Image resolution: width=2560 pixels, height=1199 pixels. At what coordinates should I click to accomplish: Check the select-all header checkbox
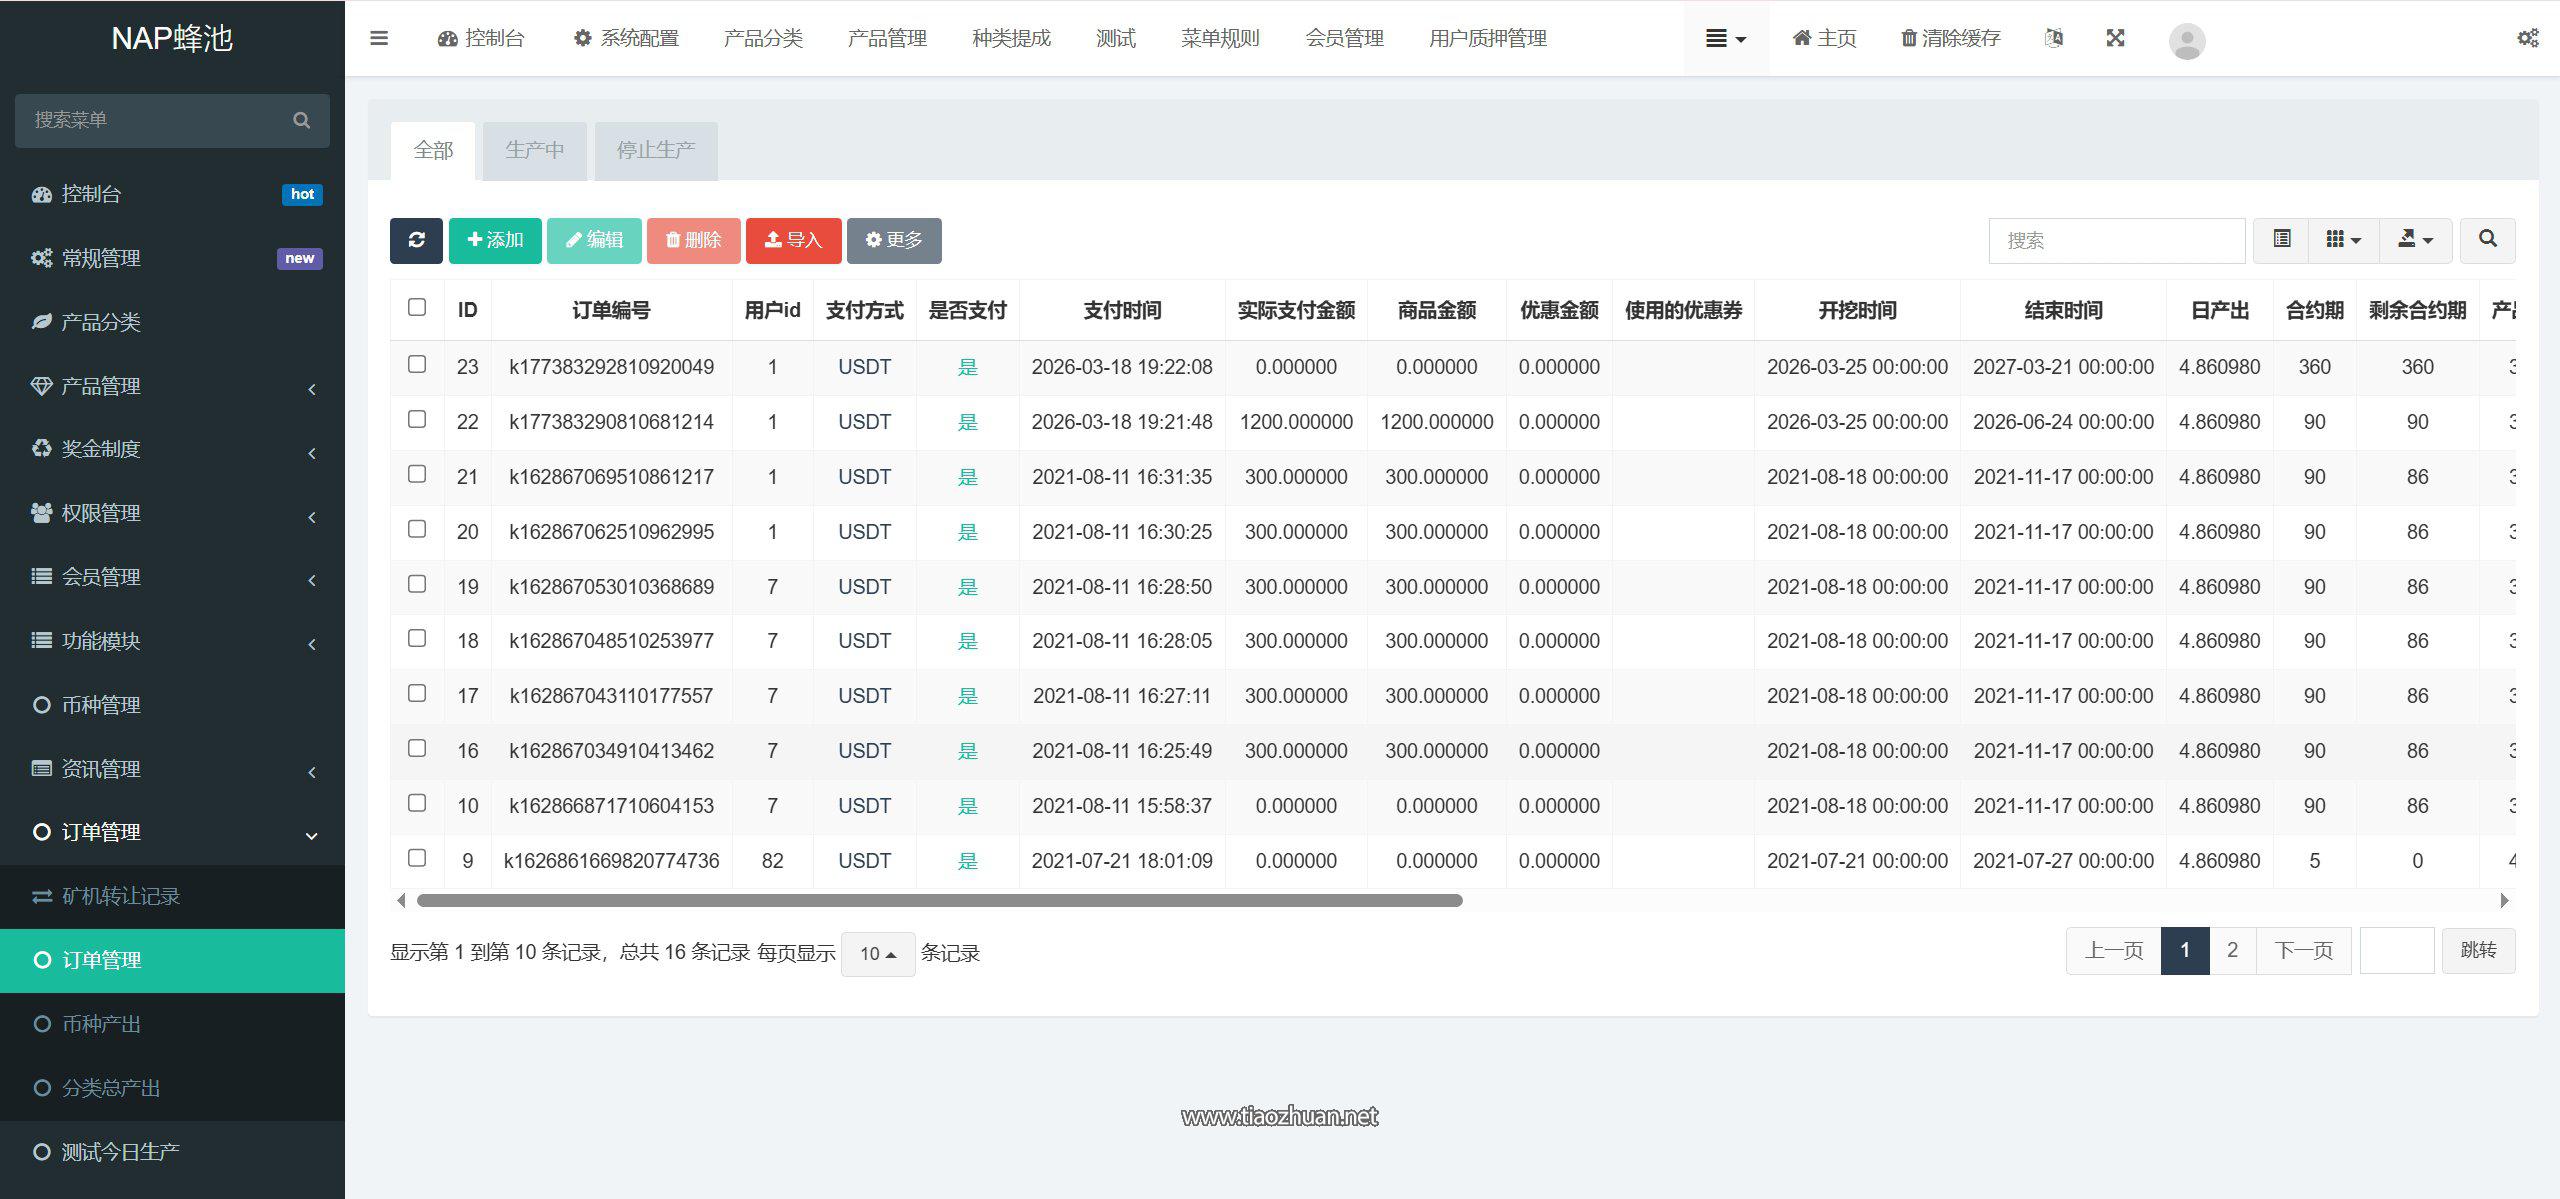pyautogui.click(x=417, y=308)
